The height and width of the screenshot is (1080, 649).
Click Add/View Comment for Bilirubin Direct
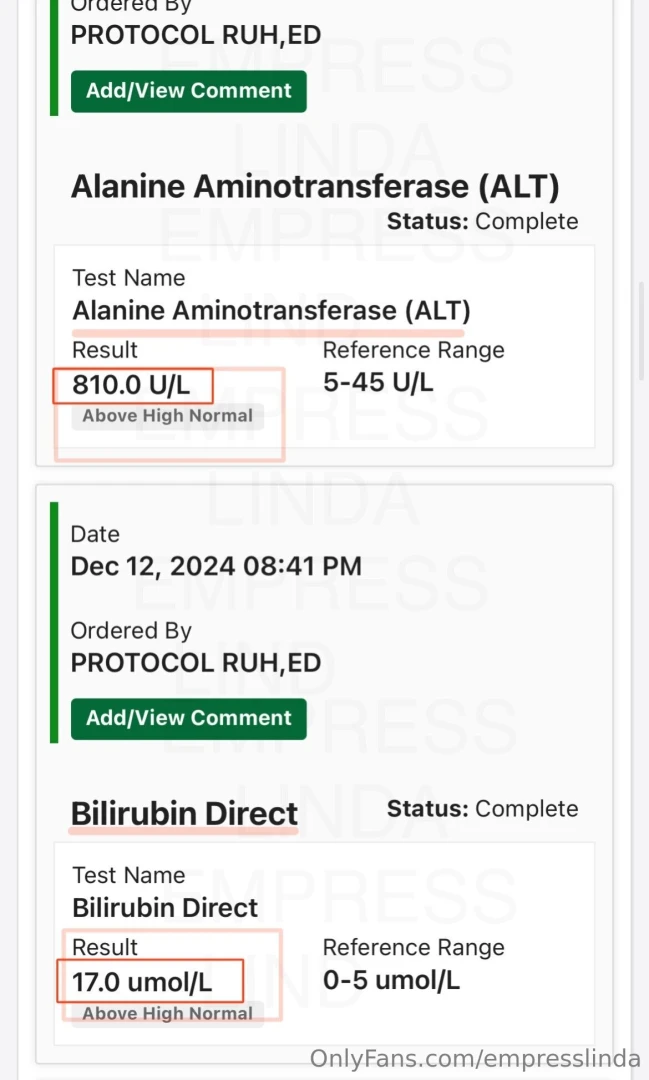tap(188, 718)
